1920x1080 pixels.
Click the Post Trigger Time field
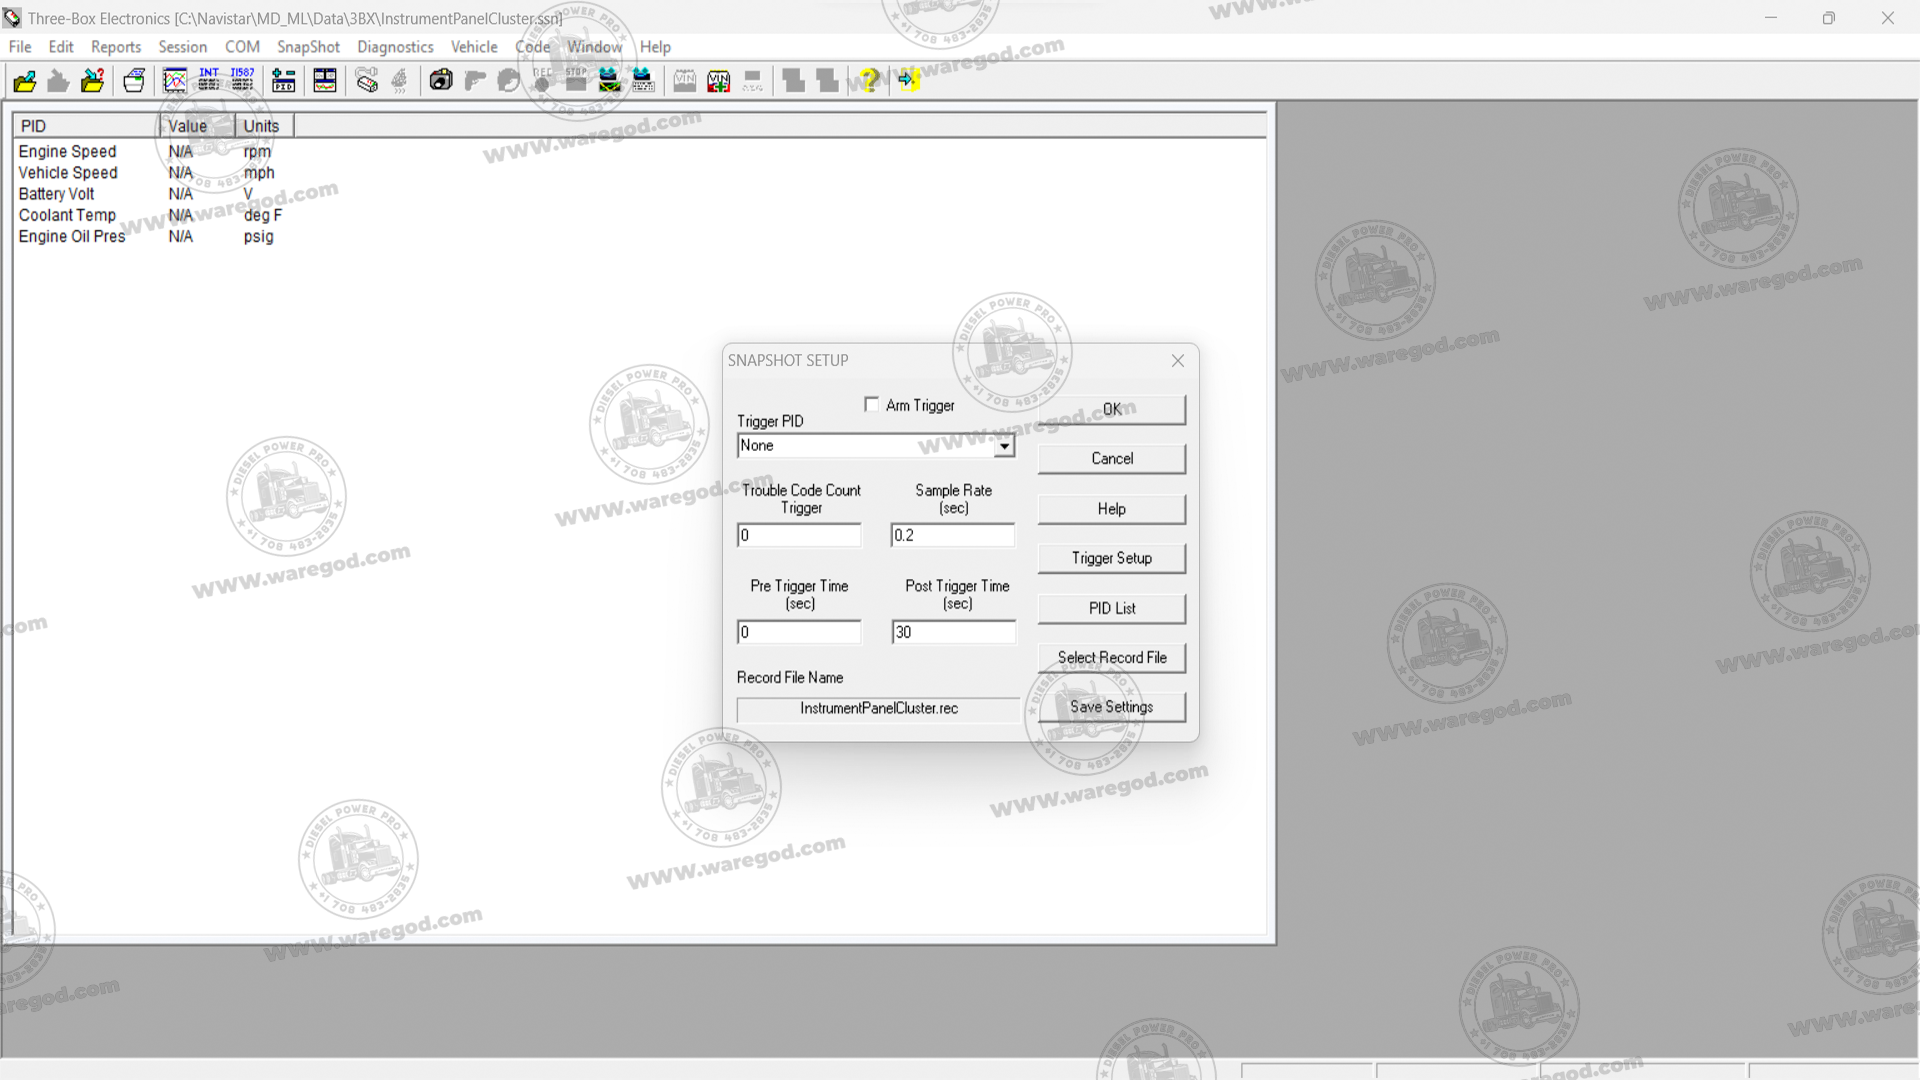[x=952, y=633]
